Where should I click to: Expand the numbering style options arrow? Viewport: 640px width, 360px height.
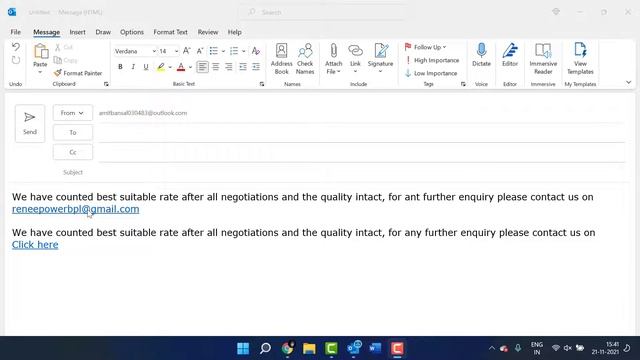(244, 51)
